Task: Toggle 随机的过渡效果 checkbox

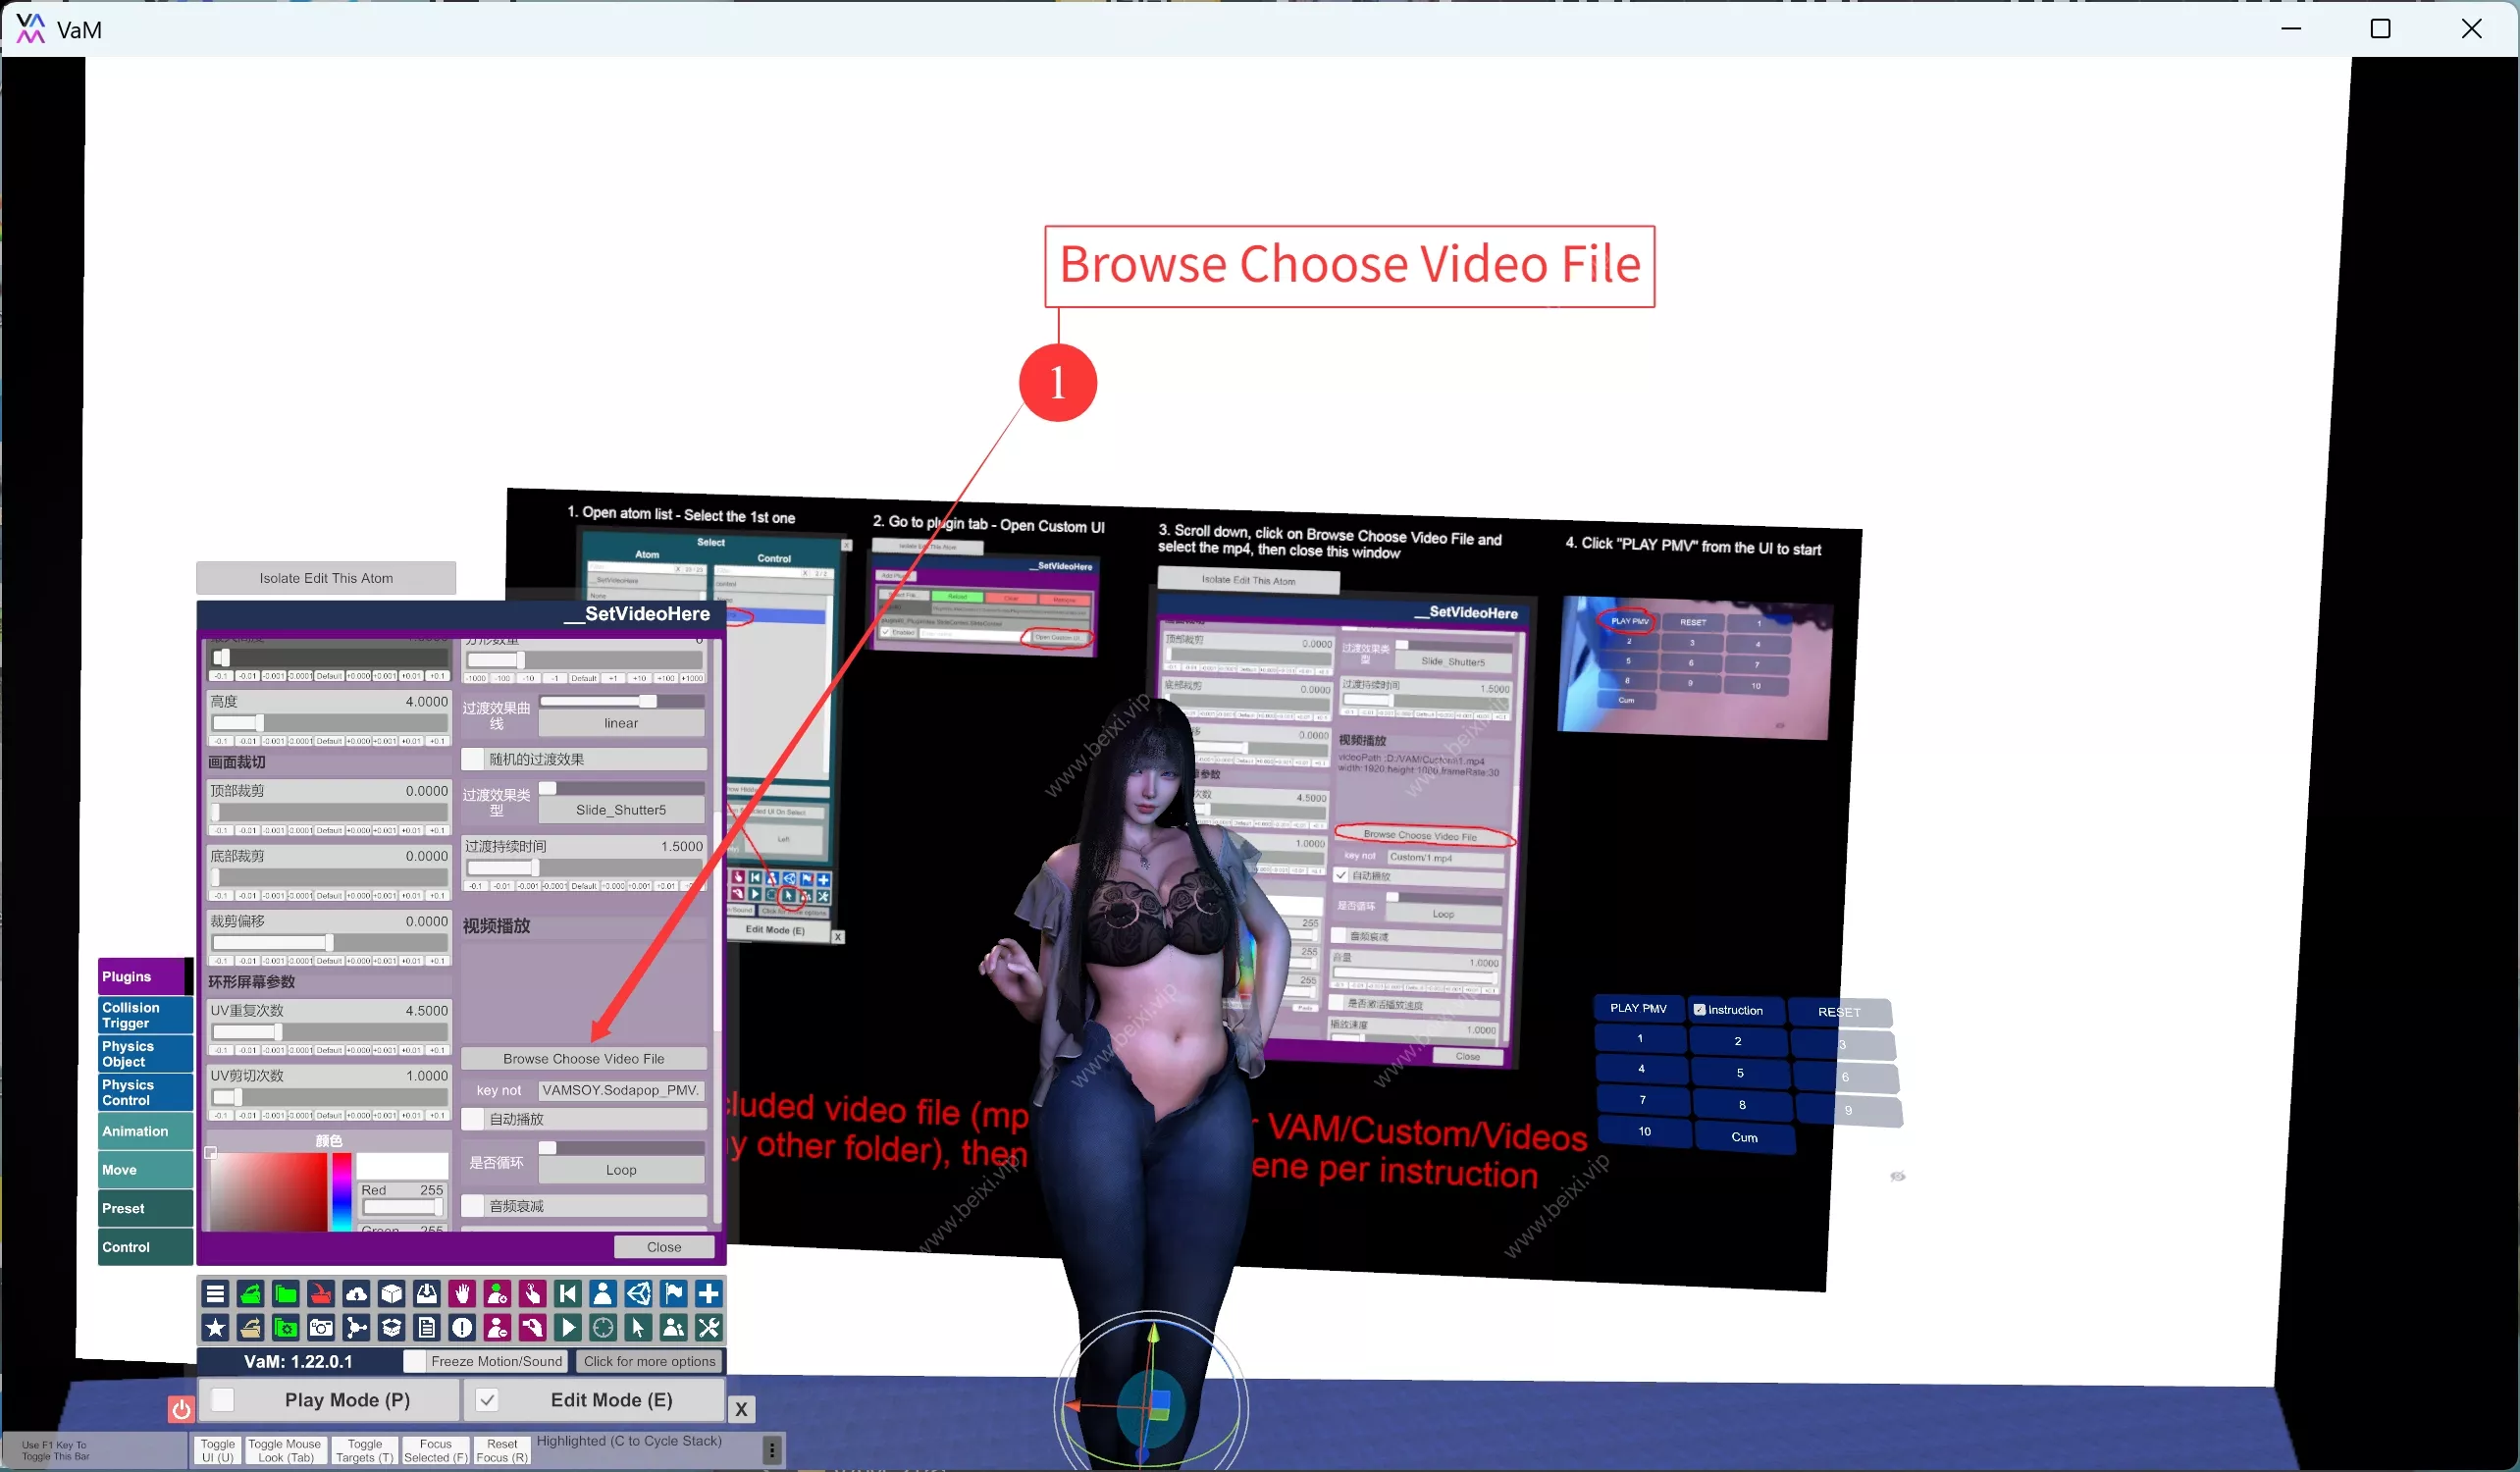Action: tap(473, 759)
